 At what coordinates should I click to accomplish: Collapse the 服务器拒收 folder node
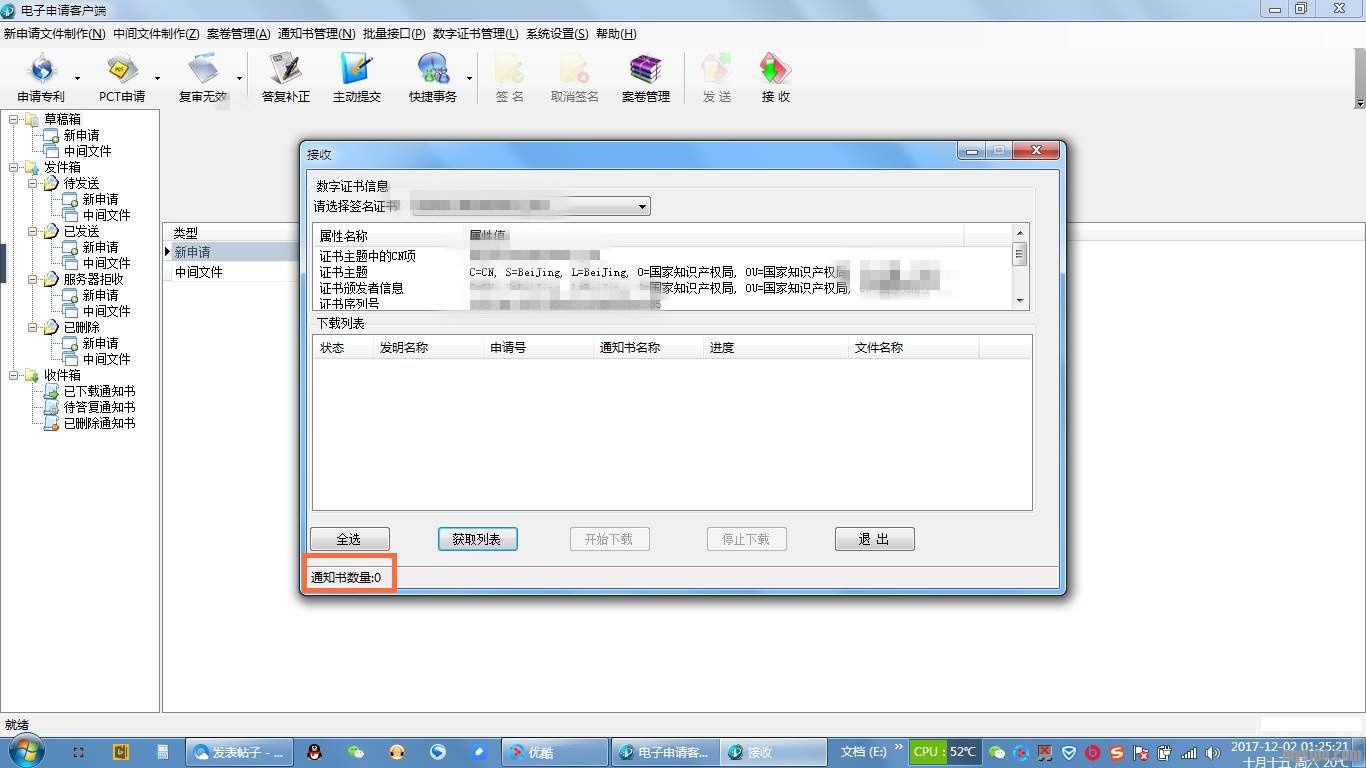[34, 280]
